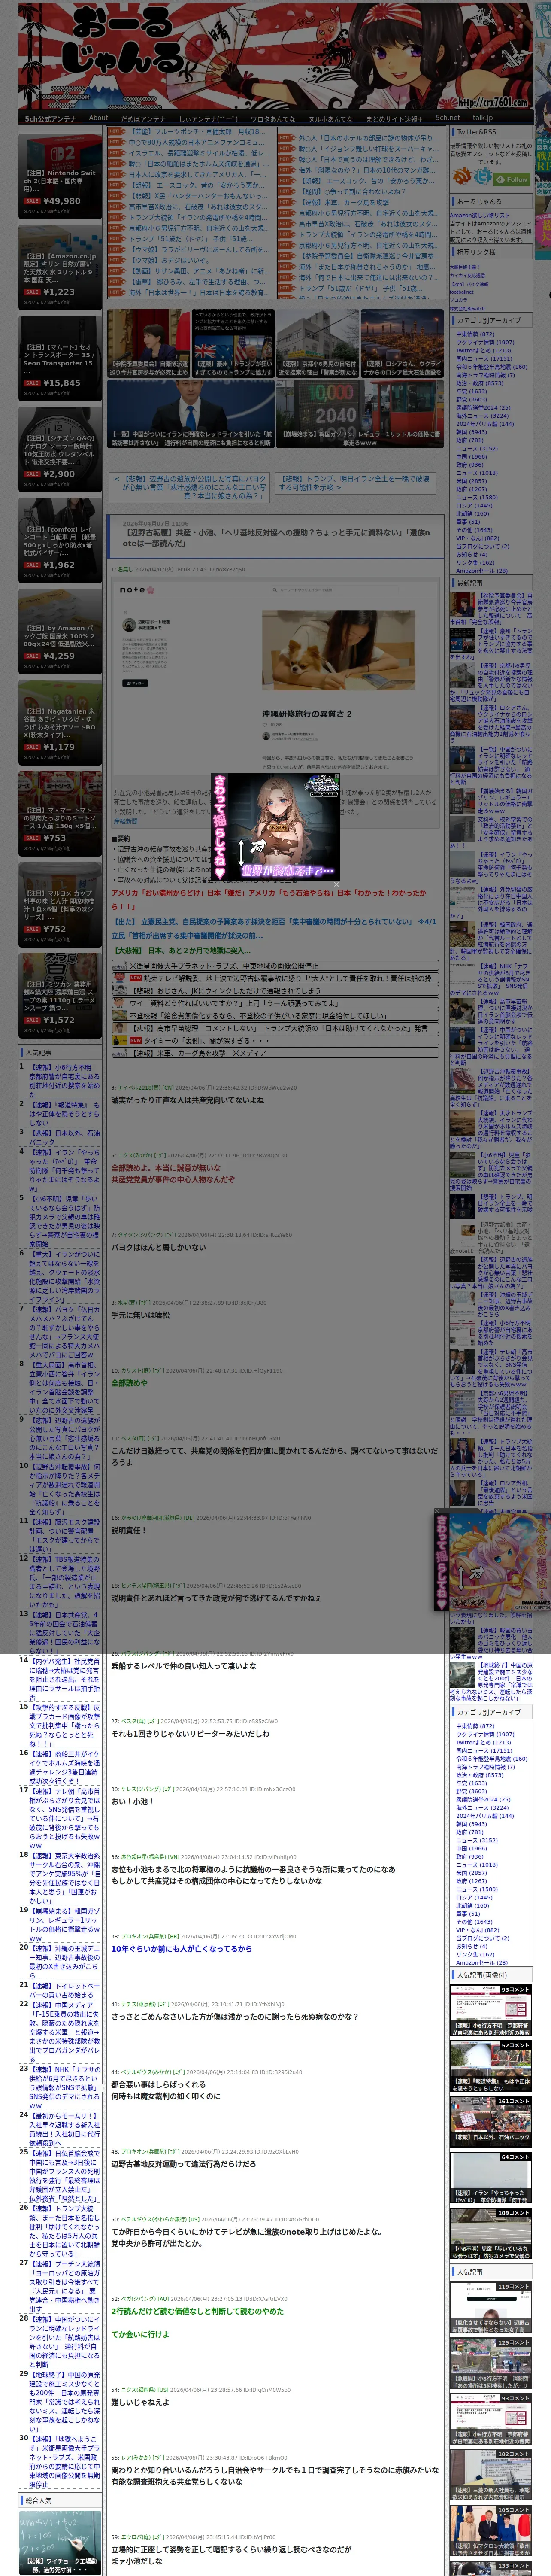
Task: Open the シチズン Q&Q ¥2,900 watch ad
Action: pos(60,449)
